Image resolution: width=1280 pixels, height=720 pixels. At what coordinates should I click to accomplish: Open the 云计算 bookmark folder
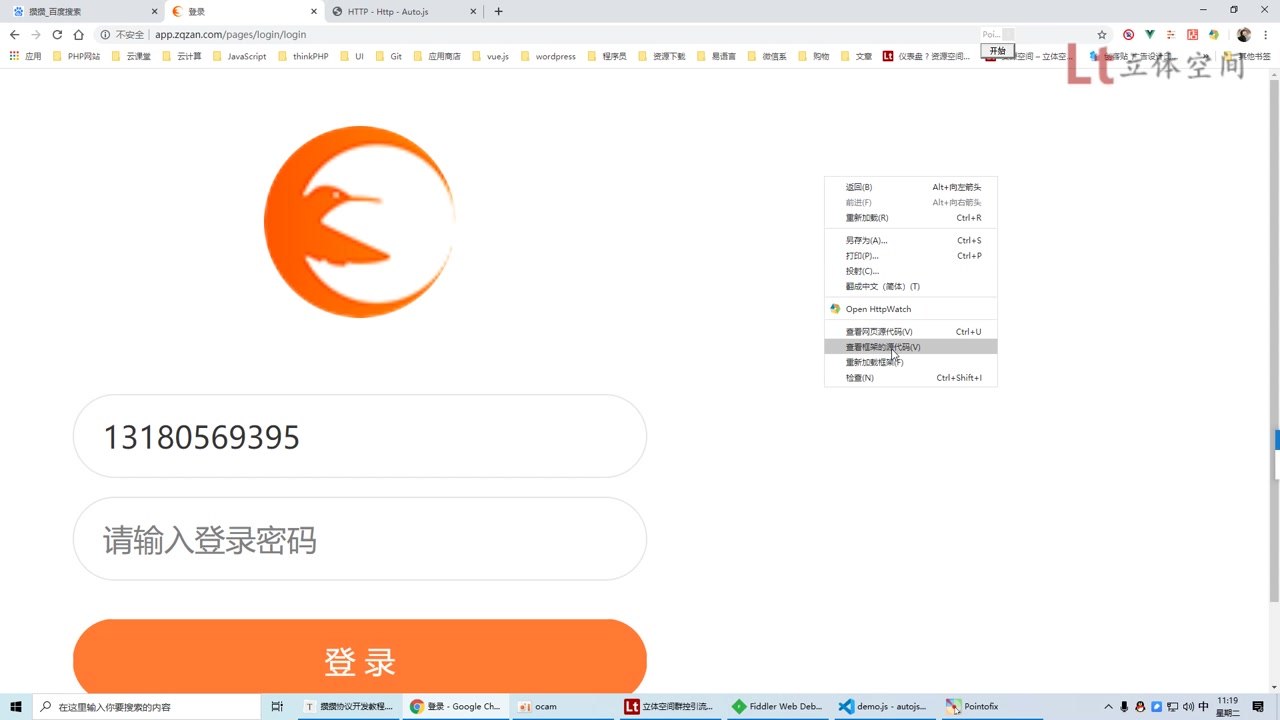pyautogui.click(x=182, y=56)
